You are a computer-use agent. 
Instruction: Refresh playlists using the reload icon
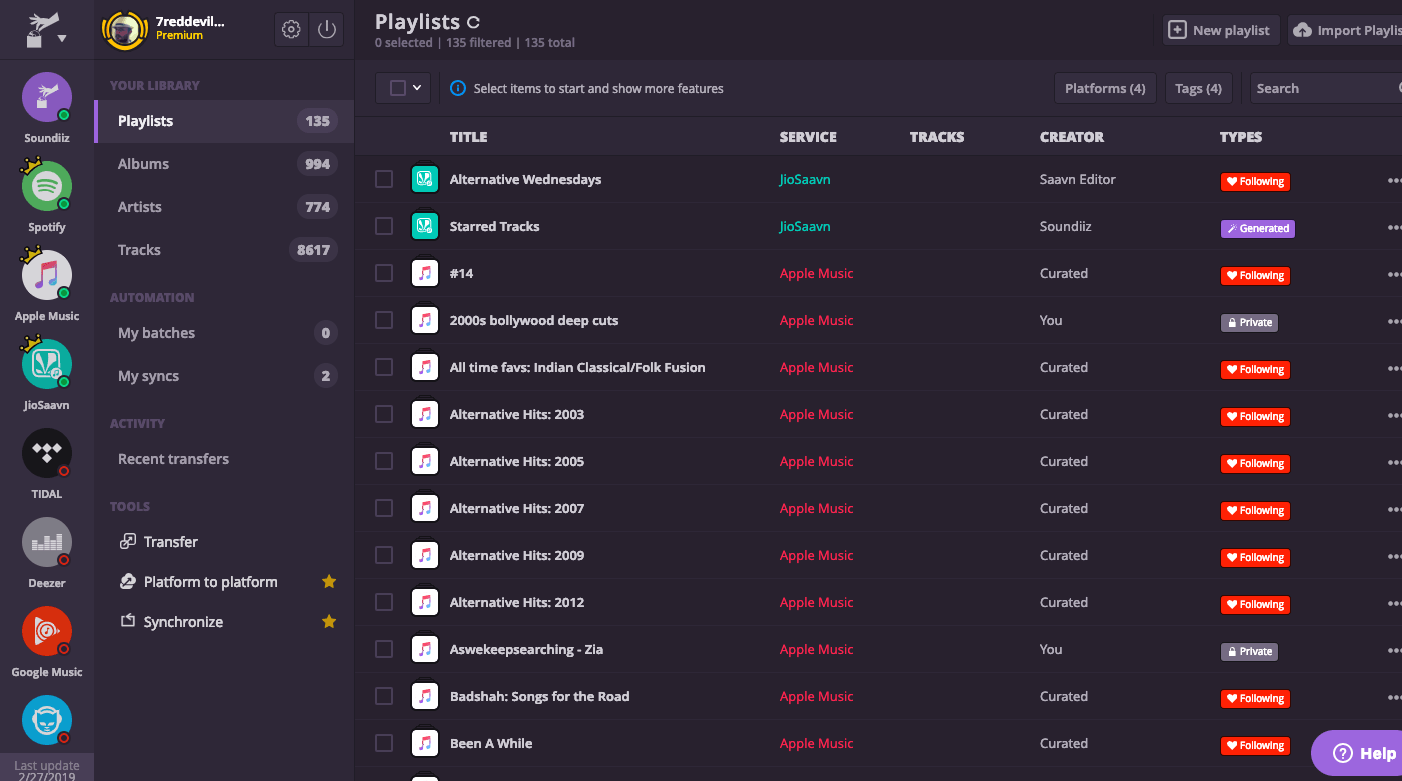(472, 21)
